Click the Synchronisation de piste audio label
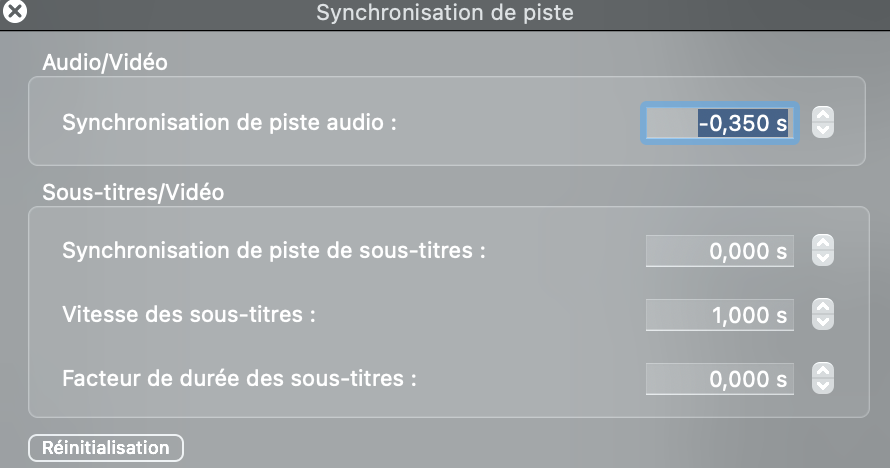This screenshot has height=468, width=890. [229, 123]
